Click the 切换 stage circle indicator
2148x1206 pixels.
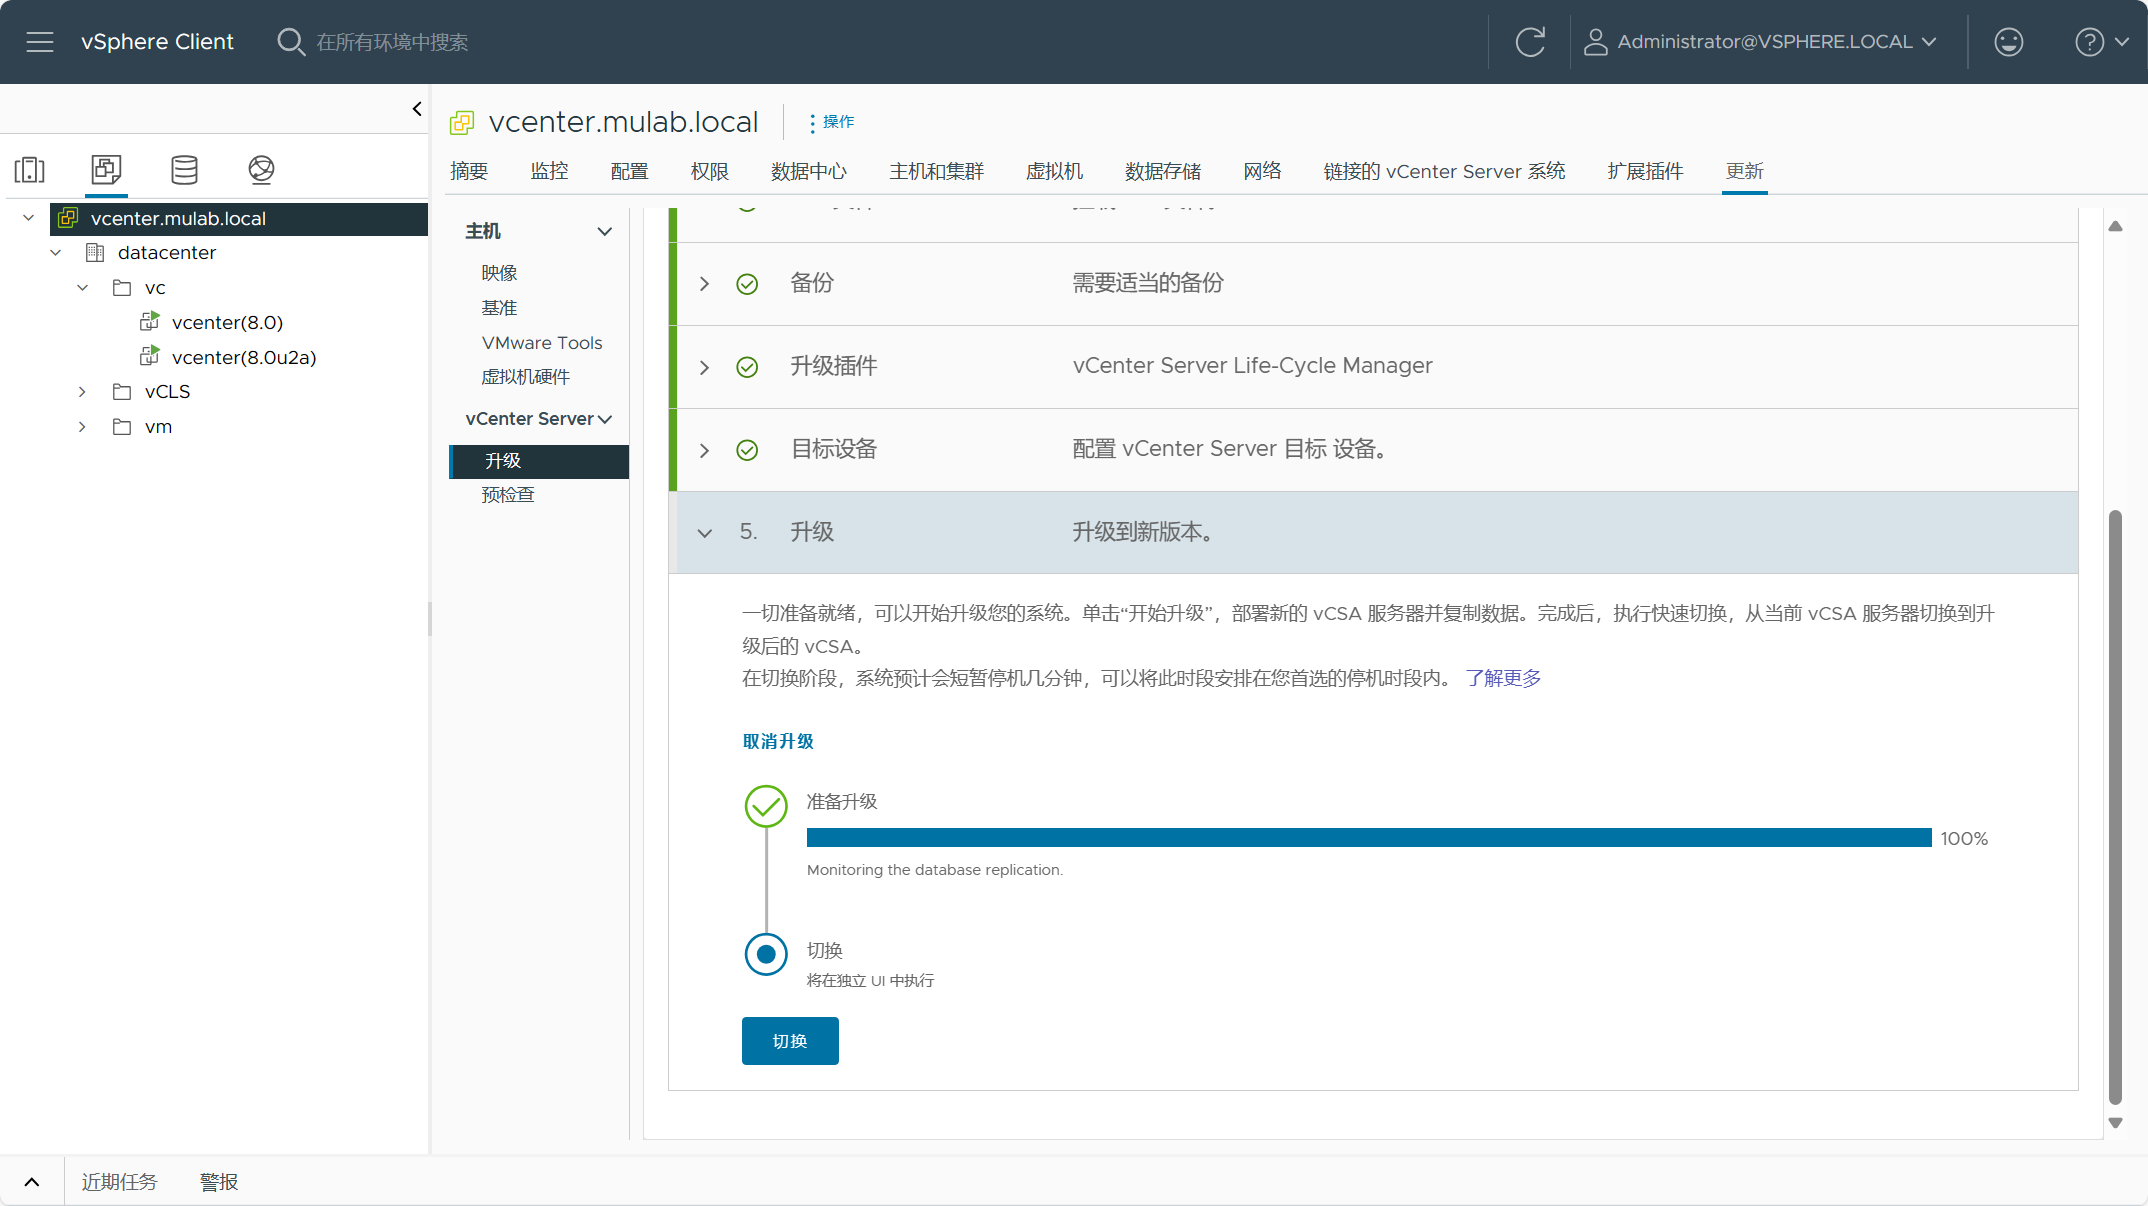[766, 954]
